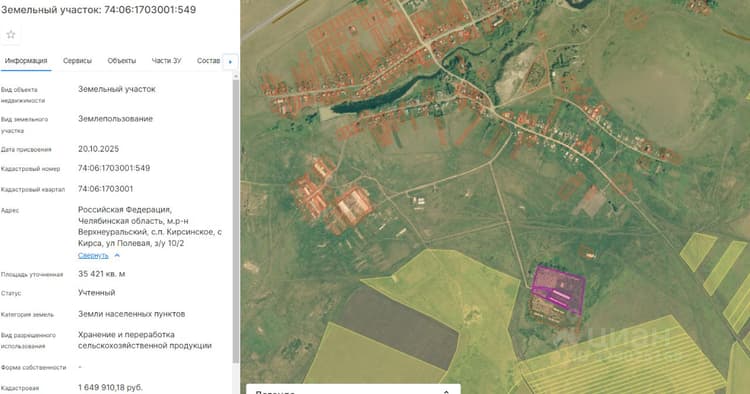Select parcel title 74:06:1703001:549
The height and width of the screenshot is (394, 750).
point(150,10)
